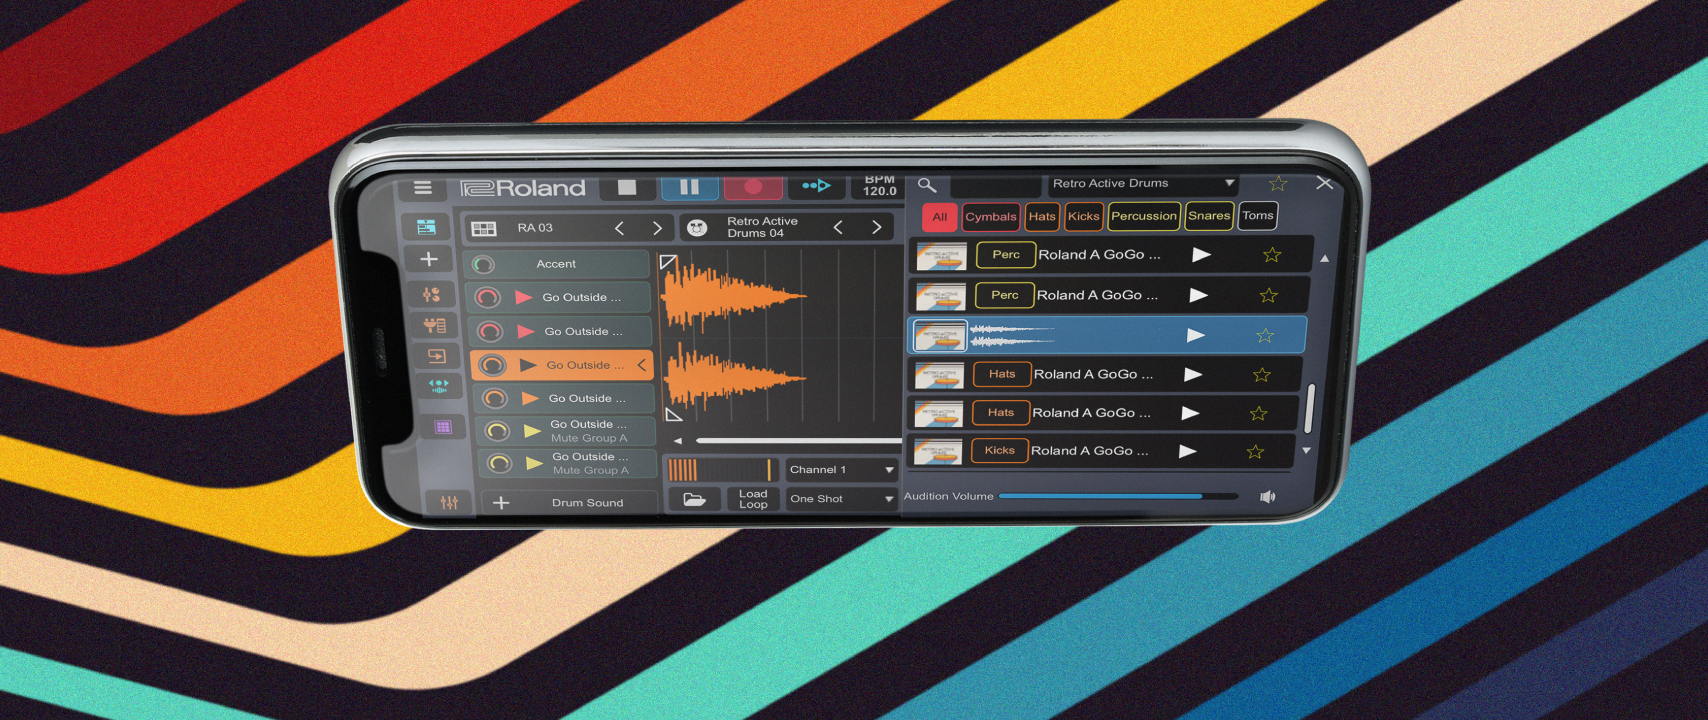Click the browser search input field
This screenshot has height=720, width=1708.
pos(996,185)
